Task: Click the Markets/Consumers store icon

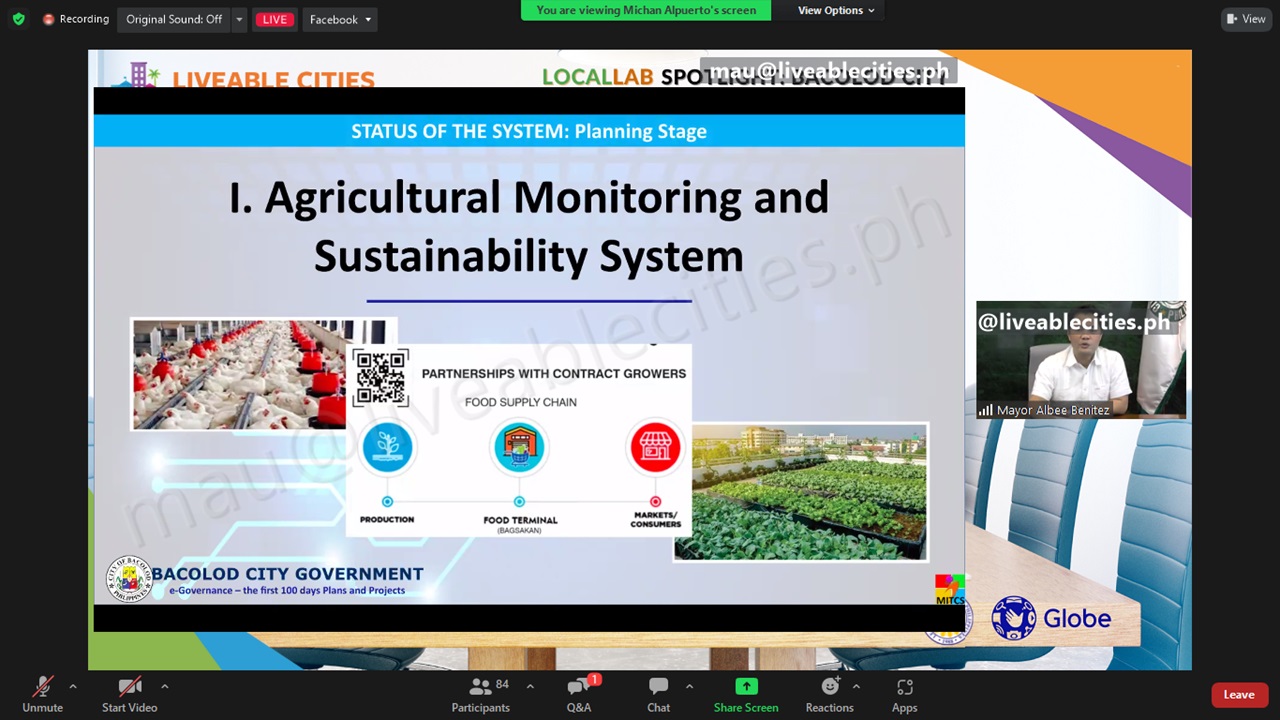Action: [655, 447]
